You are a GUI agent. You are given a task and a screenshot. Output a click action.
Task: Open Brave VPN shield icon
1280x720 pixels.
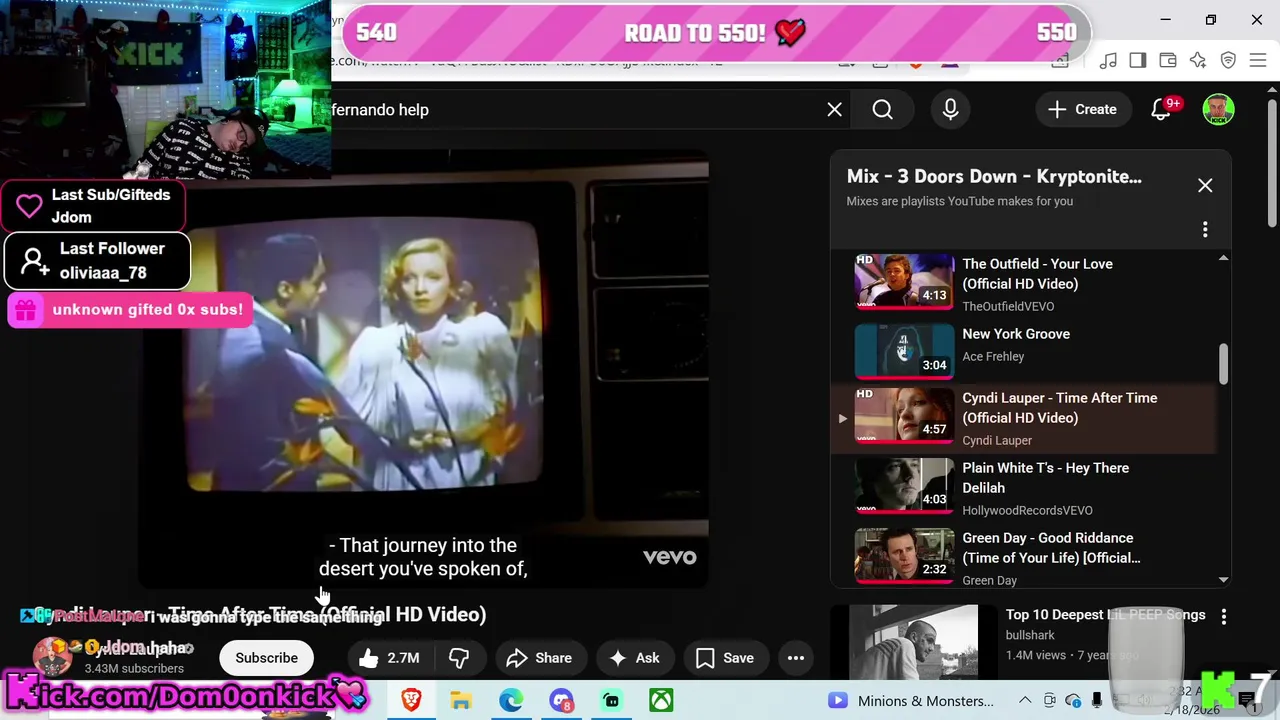(x=1228, y=61)
